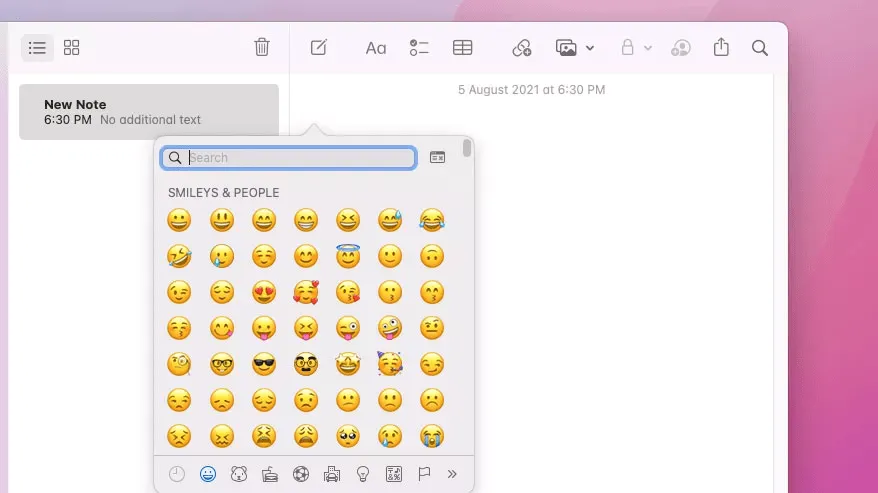This screenshot has height=493, width=878.
Task: Toggle the full character viewer button
Action: (437, 157)
